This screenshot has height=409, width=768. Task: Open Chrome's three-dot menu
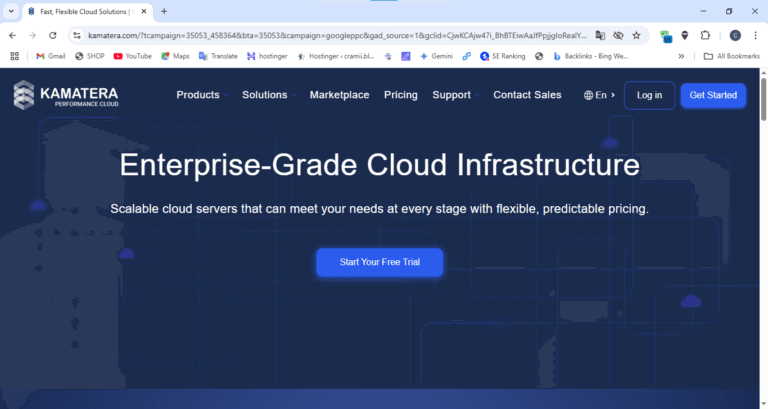[755, 35]
